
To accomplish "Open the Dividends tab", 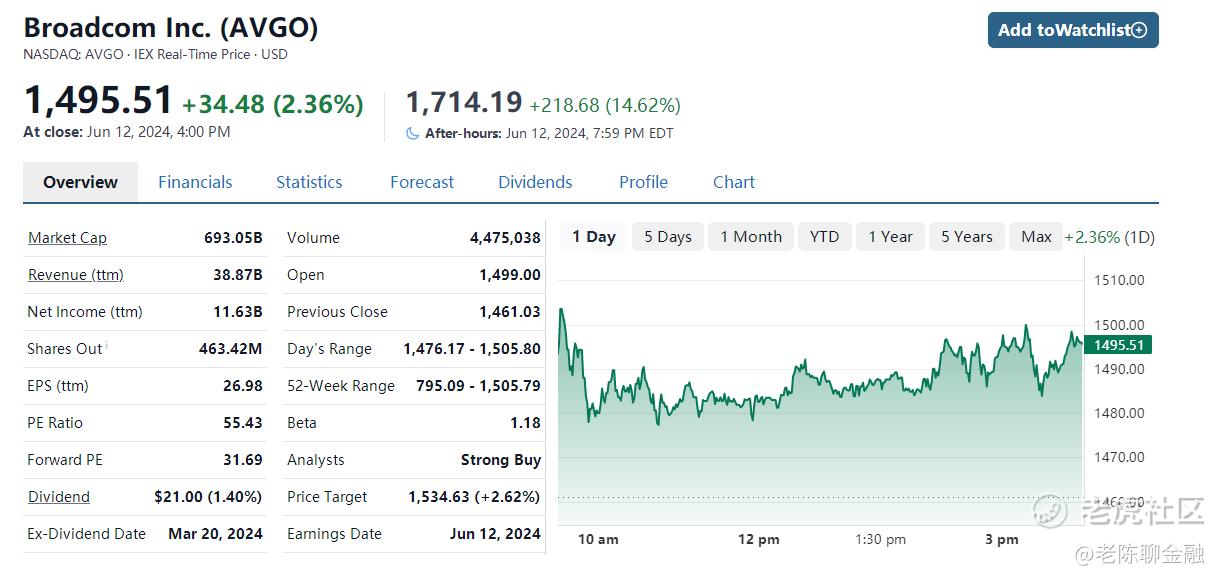I will point(535,182).
